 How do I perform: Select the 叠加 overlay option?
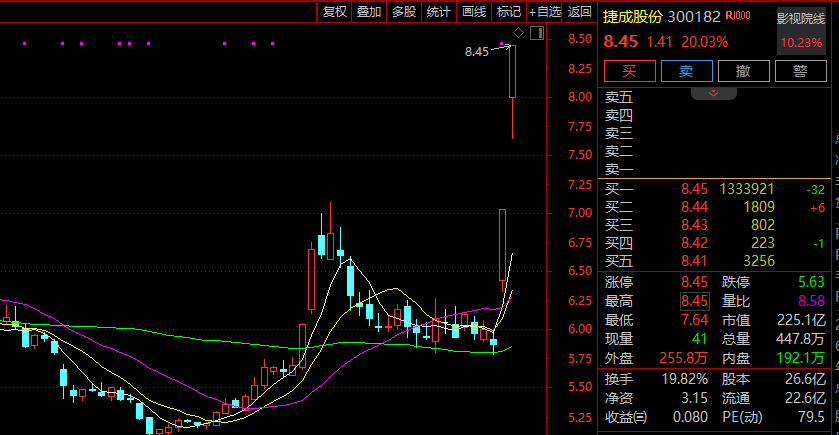pos(369,12)
